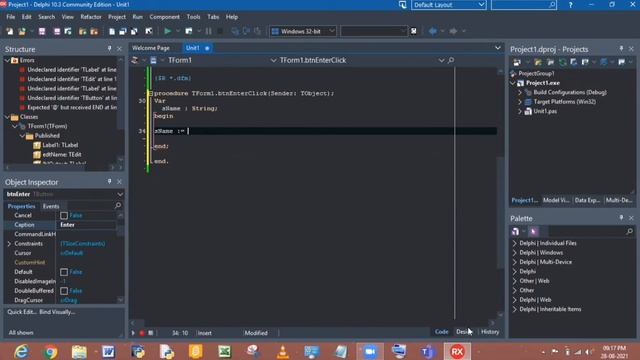The image size is (640, 360).
Task: Click the Sync/refresh icon in Projects toolbar
Action: (563, 62)
